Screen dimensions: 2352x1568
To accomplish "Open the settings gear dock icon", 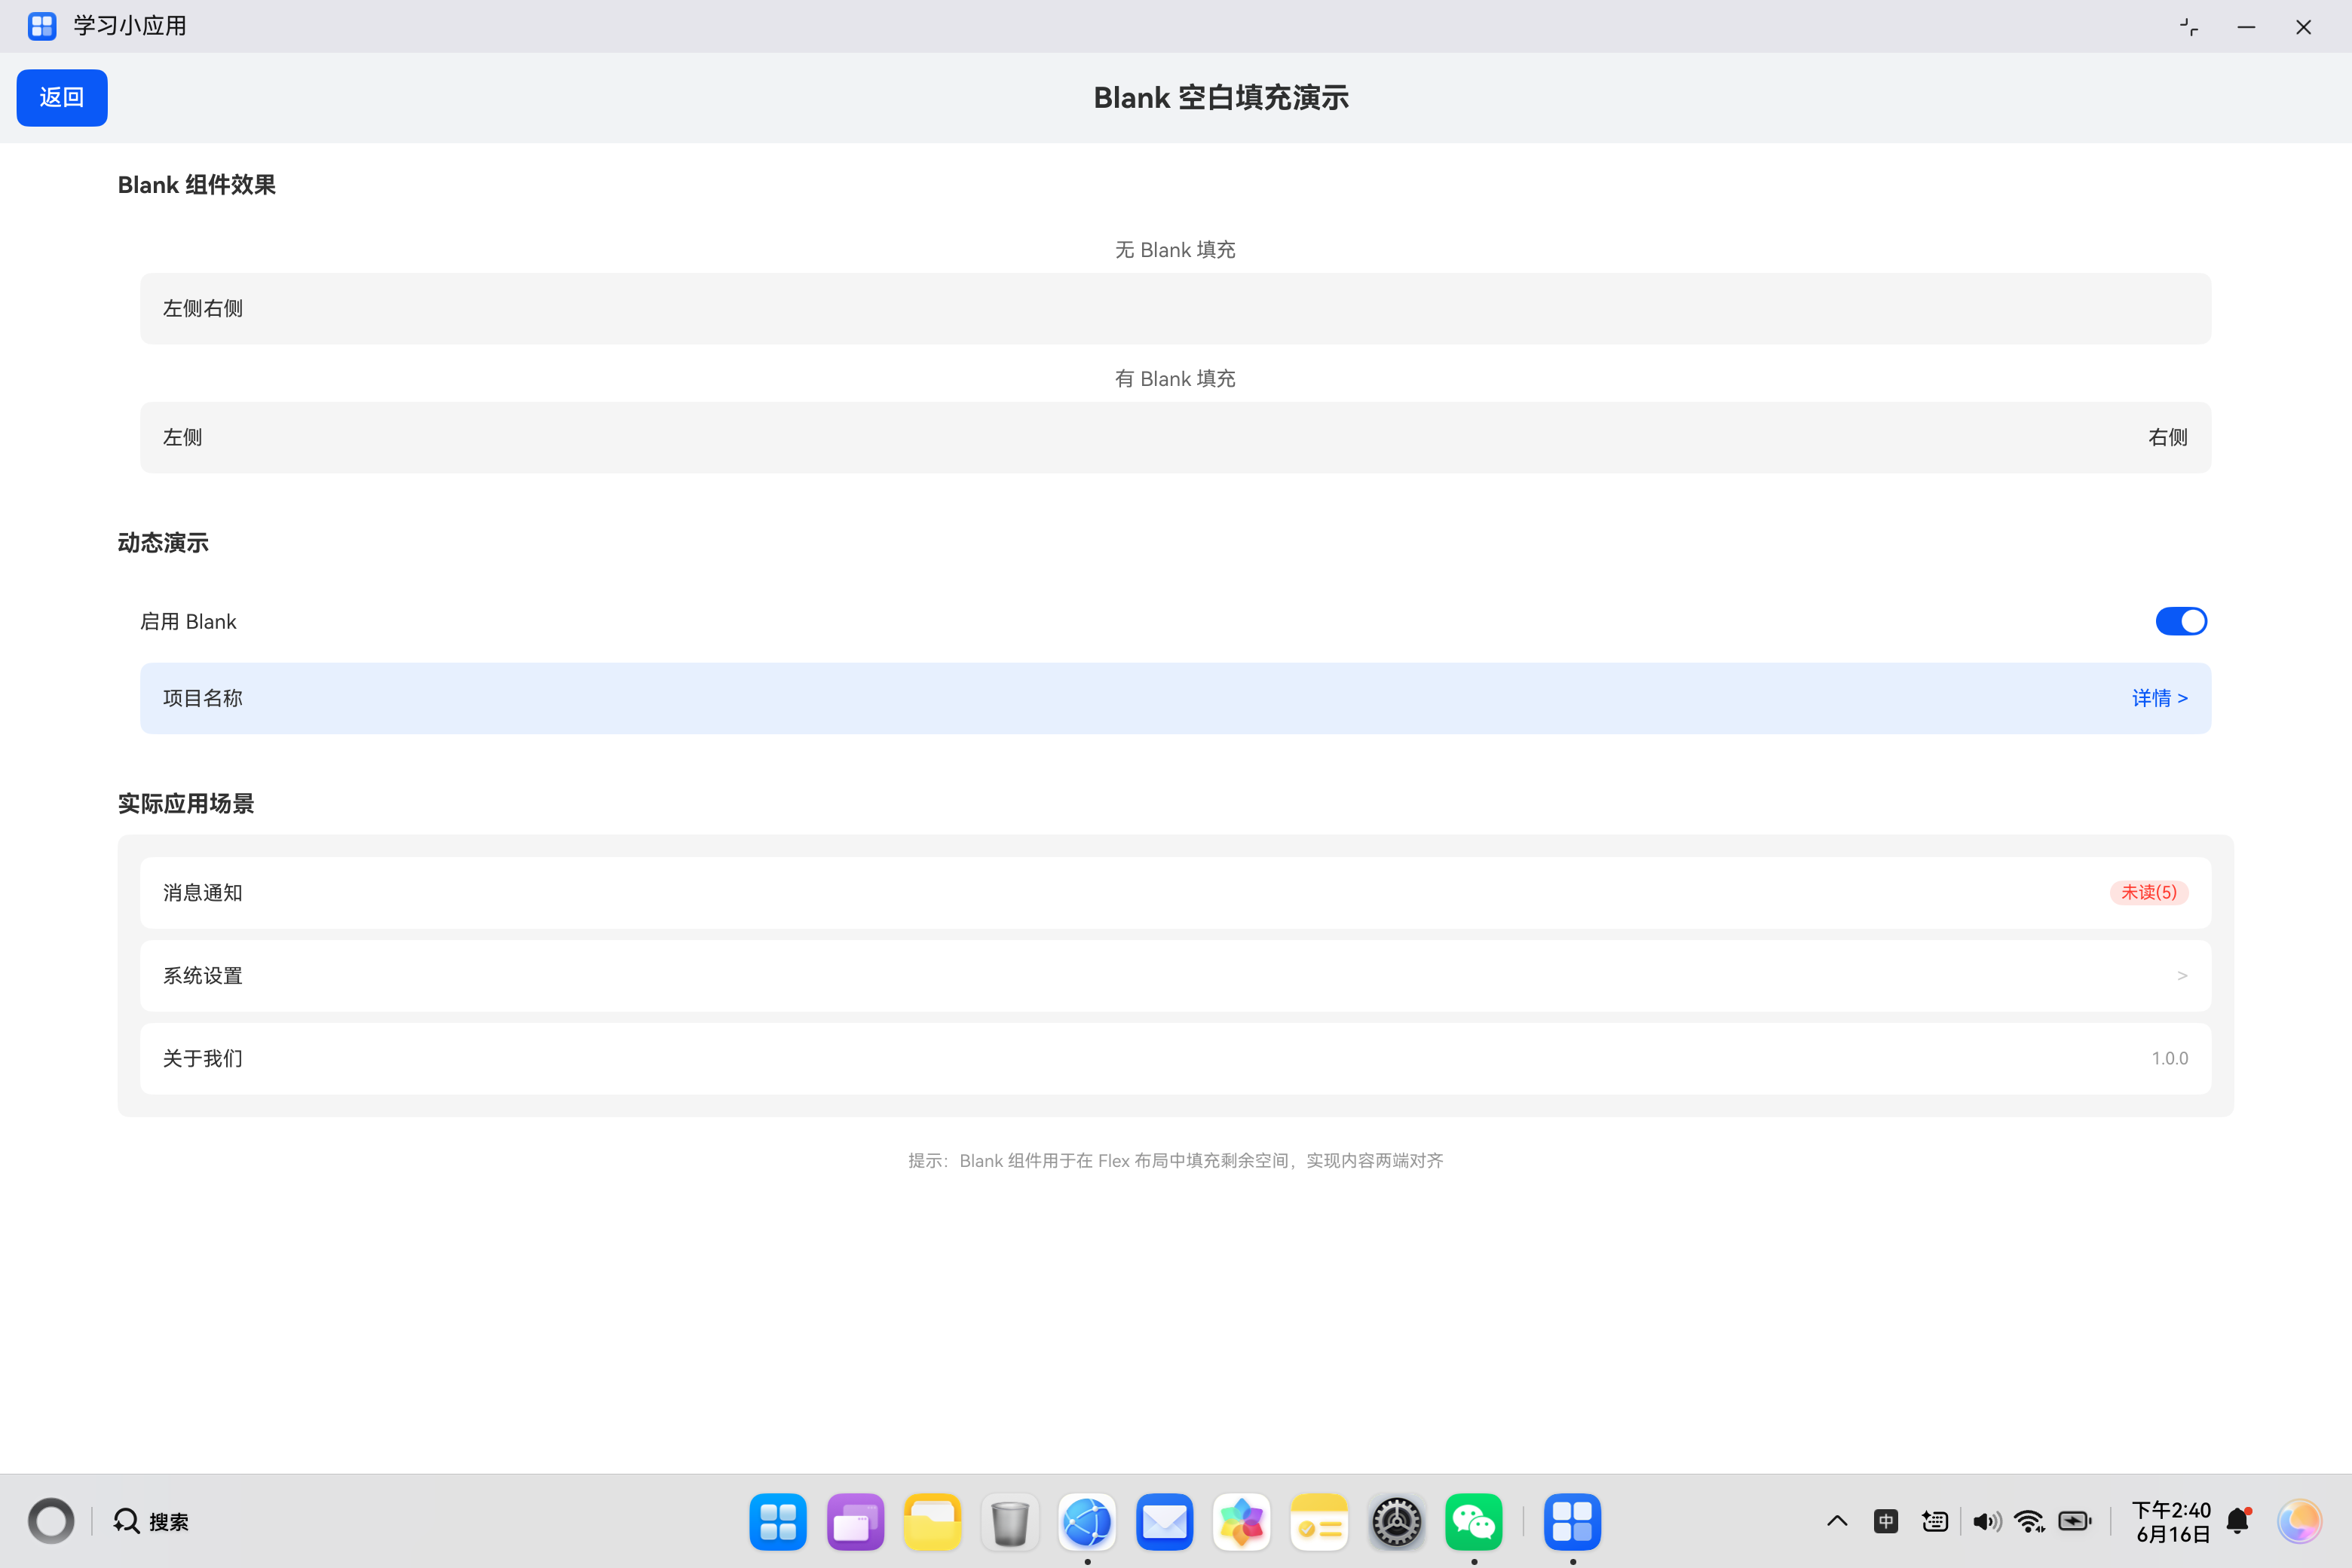I will click(1396, 1522).
